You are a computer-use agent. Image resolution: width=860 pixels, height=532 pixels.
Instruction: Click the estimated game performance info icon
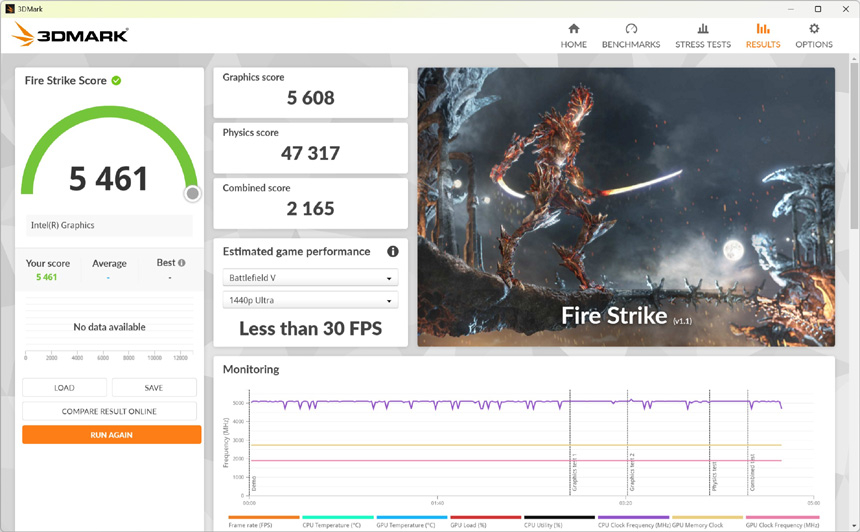pyautogui.click(x=393, y=252)
